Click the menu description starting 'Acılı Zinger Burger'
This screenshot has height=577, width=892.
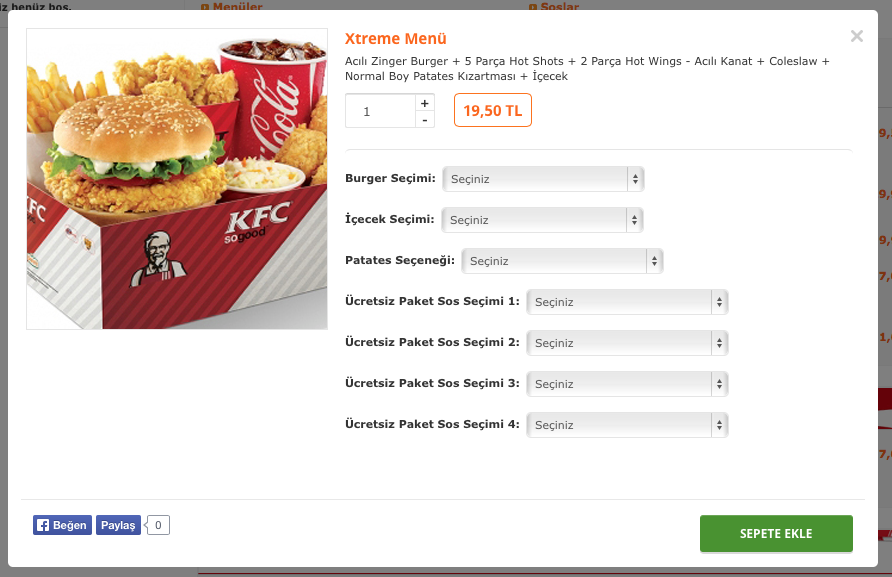(587, 68)
